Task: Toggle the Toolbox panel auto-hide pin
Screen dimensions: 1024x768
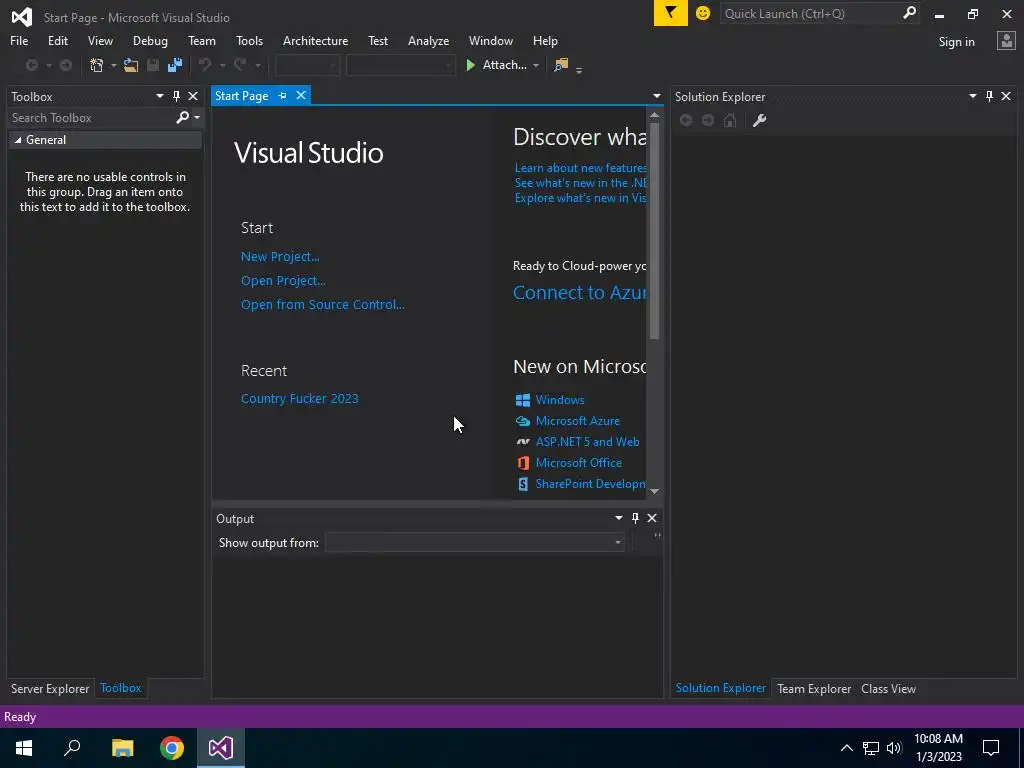Action: coord(176,97)
